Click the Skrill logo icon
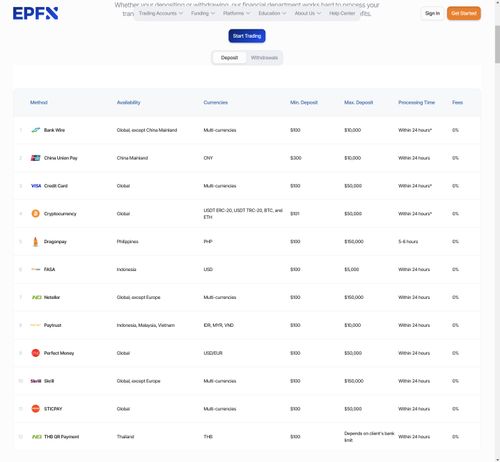500x462 pixels. (x=36, y=381)
